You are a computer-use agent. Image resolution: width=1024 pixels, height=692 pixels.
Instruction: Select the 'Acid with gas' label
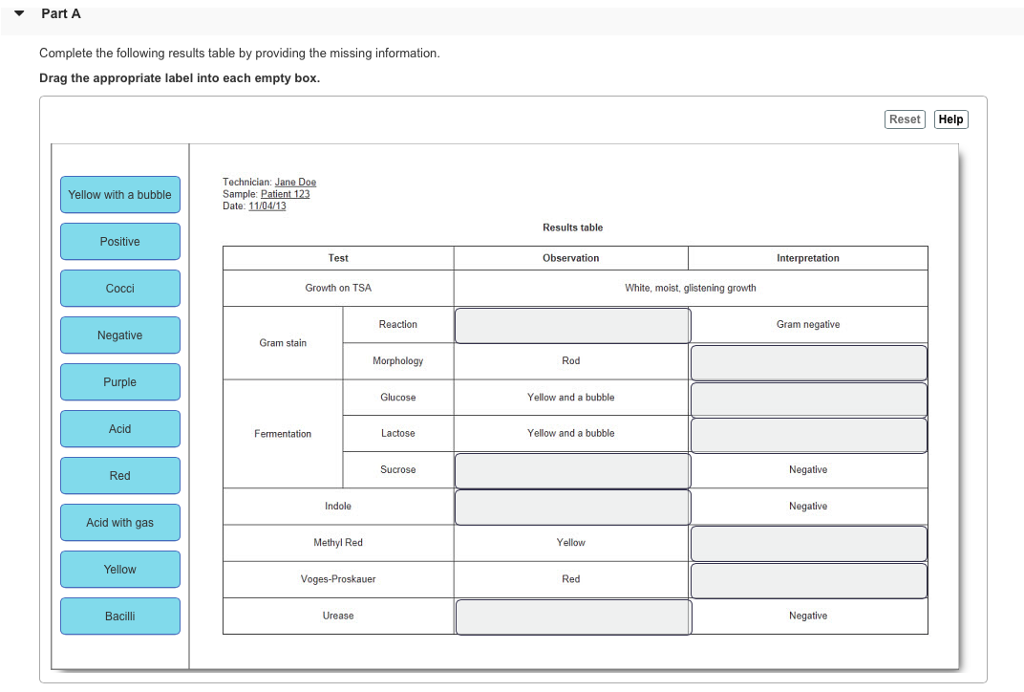point(120,523)
